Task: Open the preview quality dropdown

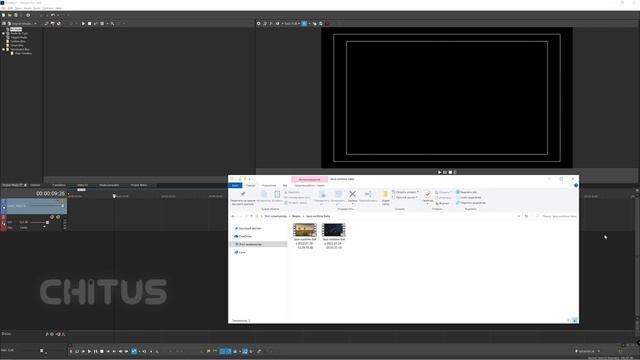Action: (x=292, y=24)
